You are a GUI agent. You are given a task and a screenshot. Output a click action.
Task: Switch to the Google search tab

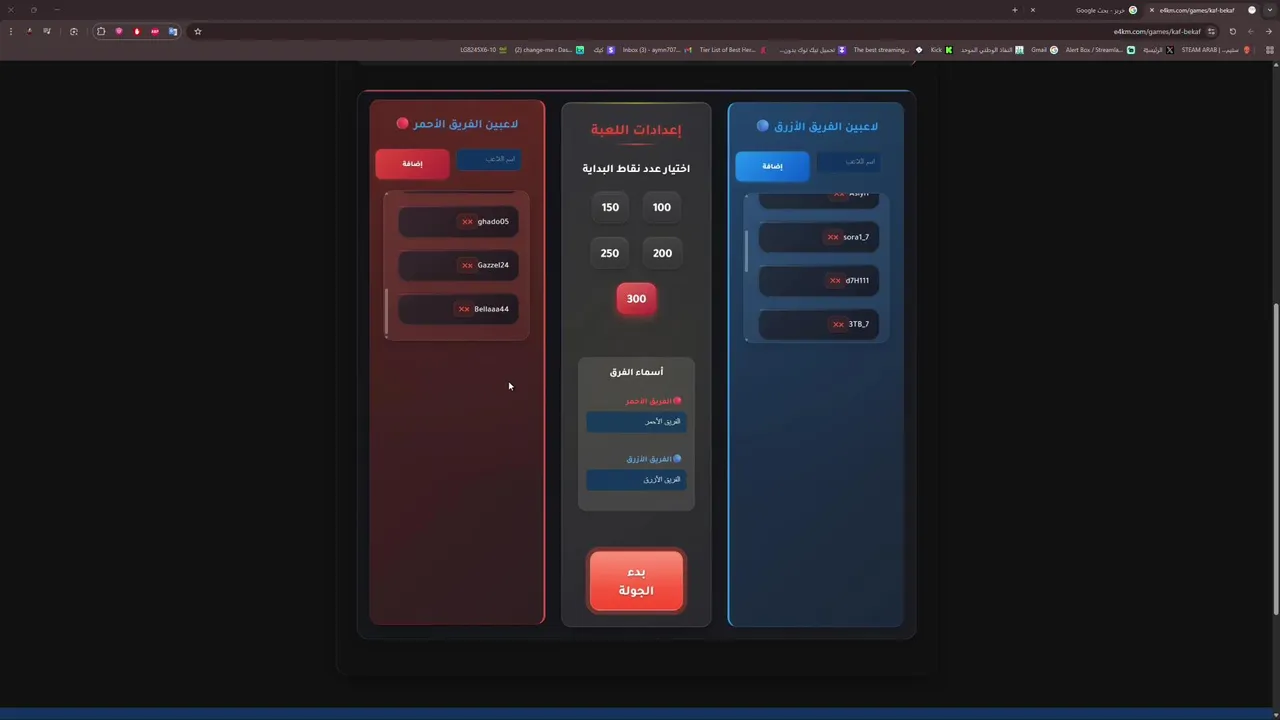[x=1100, y=10]
